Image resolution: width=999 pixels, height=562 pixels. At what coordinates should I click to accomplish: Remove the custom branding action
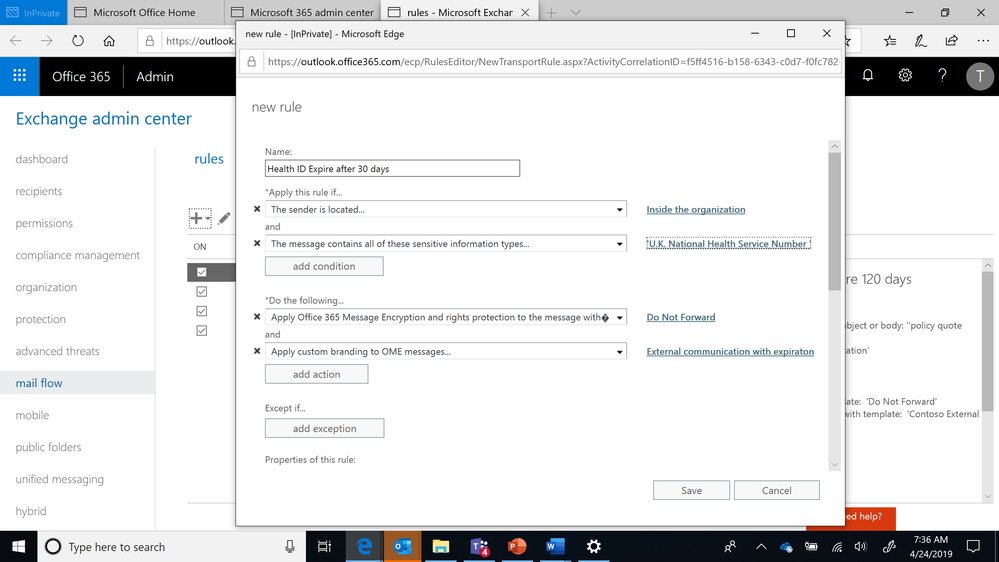pos(257,351)
